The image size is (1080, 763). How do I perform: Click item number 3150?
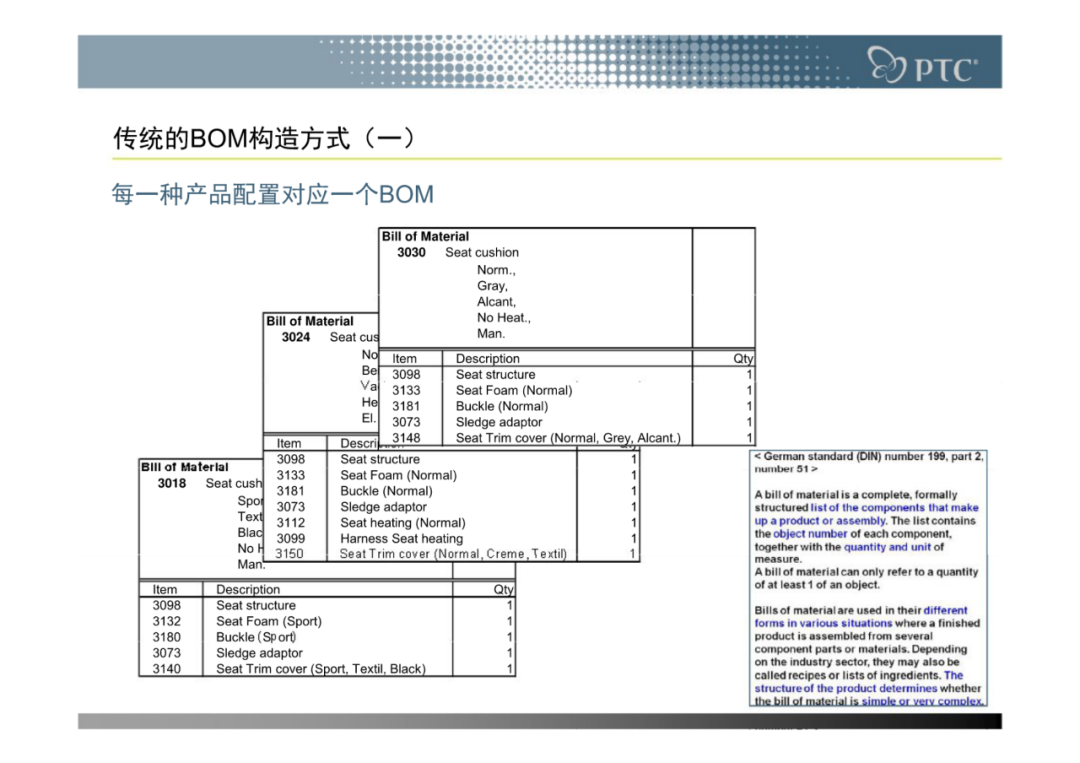coord(289,553)
